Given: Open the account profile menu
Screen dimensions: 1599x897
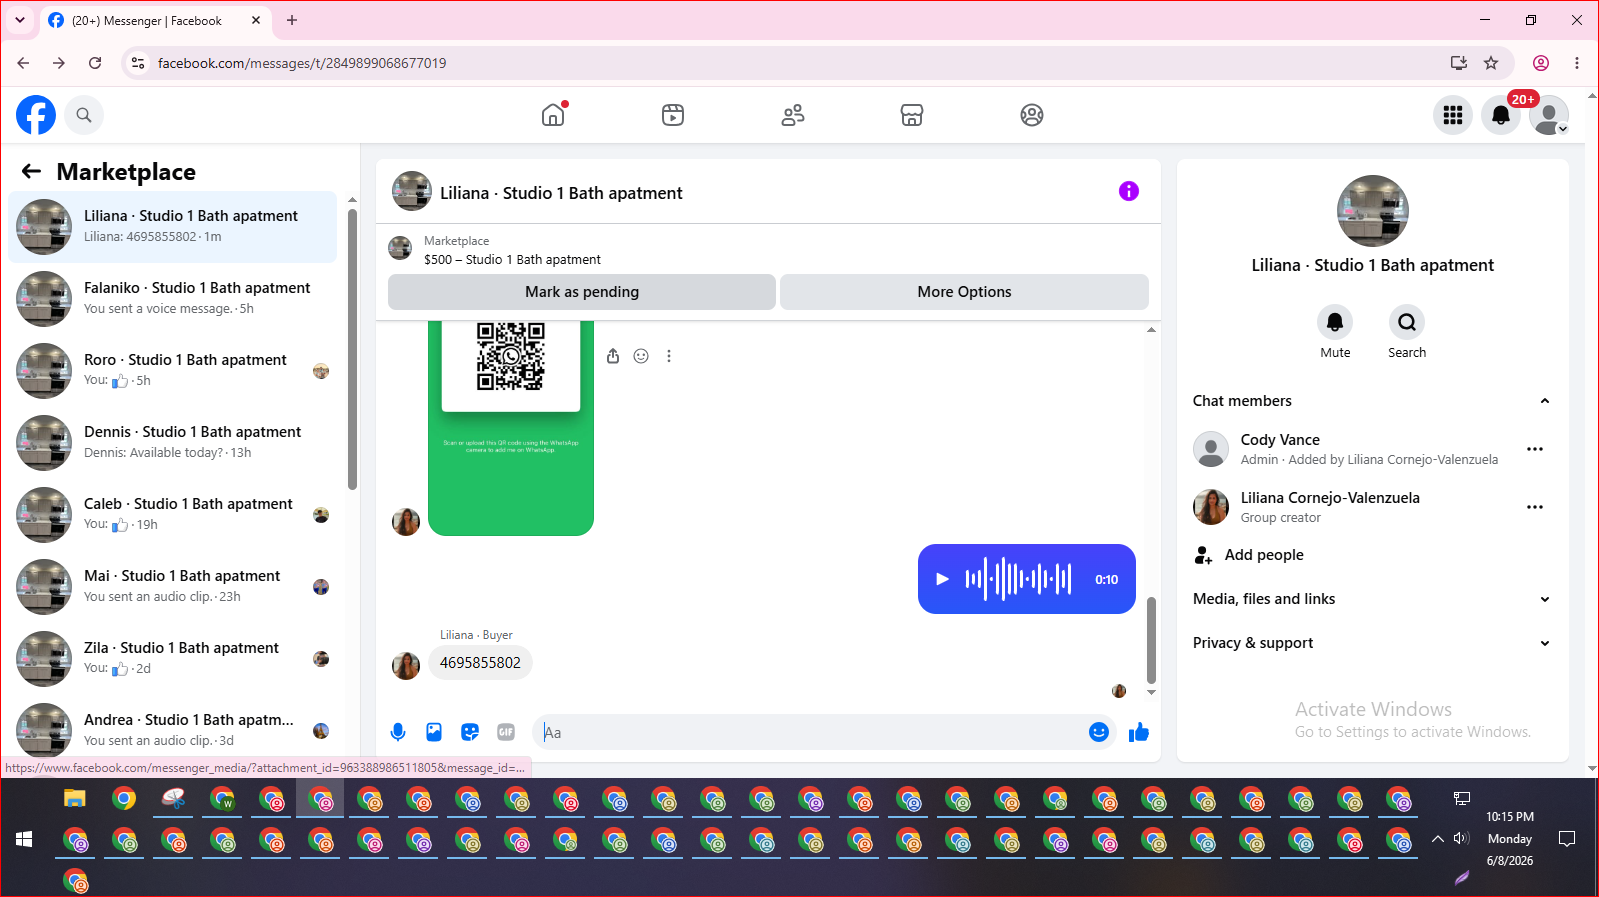Looking at the screenshot, I should tap(1549, 115).
